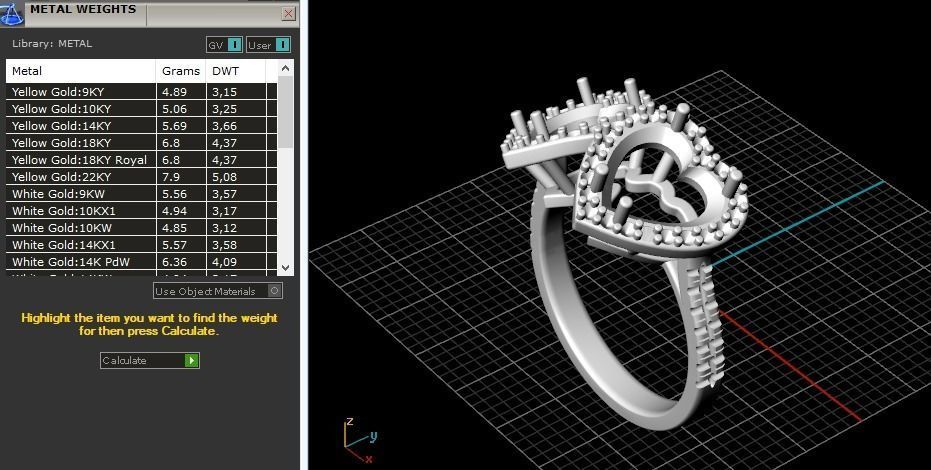Screen dimensions: 931x470
Task: Select White Gold:10KX1 row
Action: (141, 211)
